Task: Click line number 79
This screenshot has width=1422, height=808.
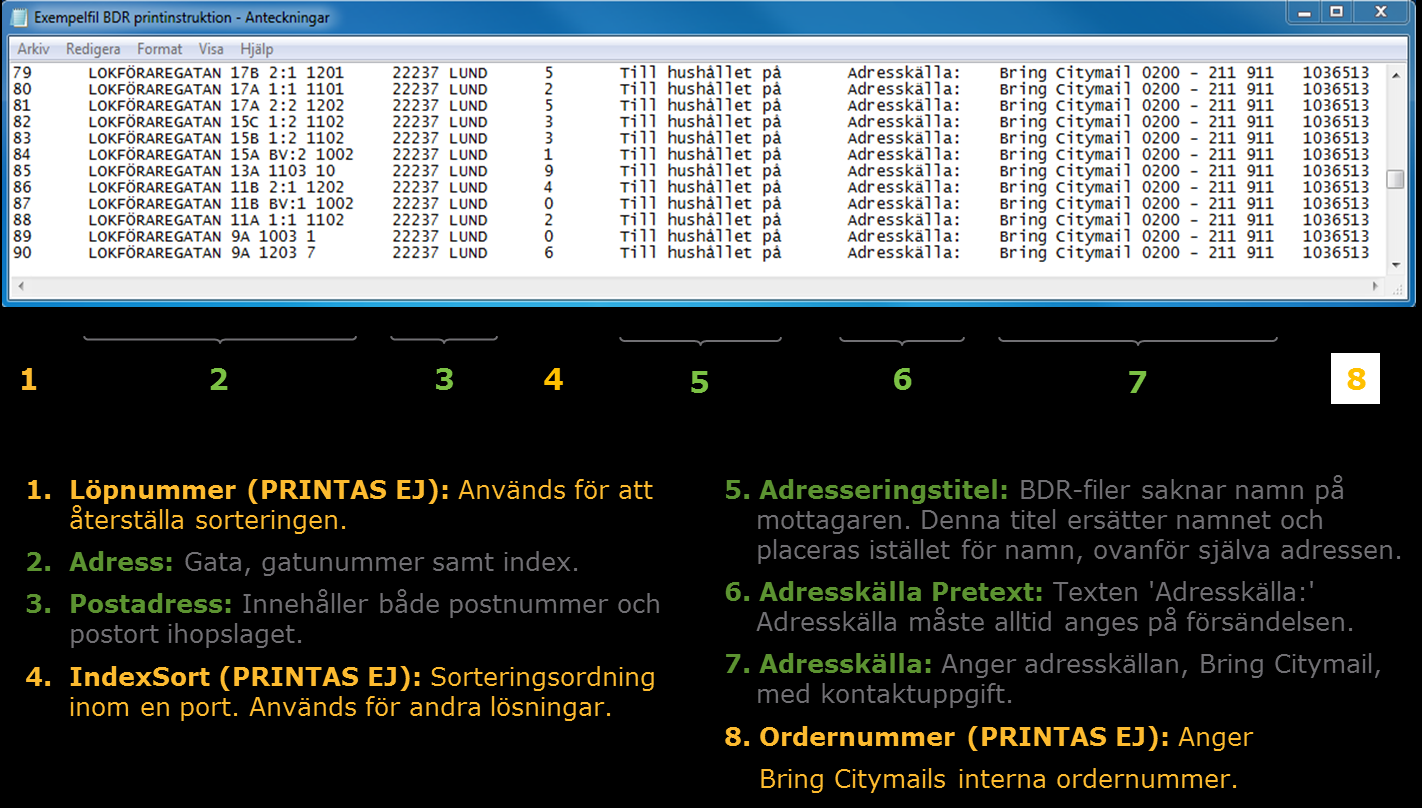Action: tap(22, 73)
